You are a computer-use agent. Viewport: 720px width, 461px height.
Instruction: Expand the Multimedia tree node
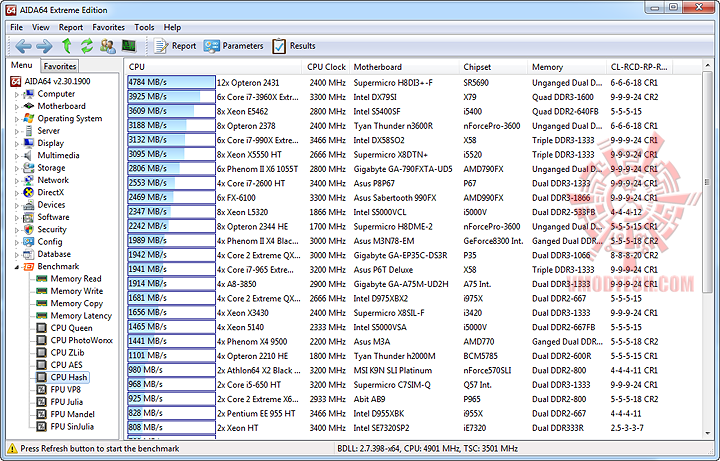pyautogui.click(x=17, y=156)
